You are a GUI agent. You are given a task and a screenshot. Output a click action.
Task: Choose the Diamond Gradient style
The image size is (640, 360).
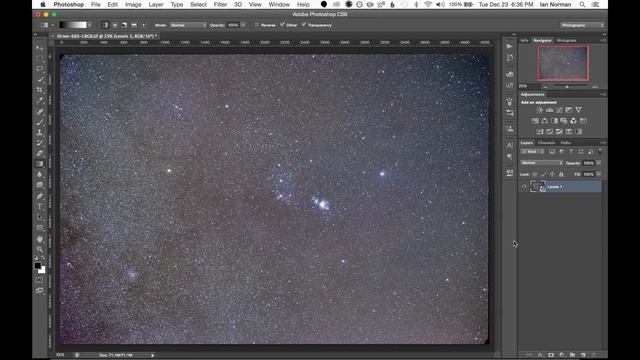click(x=144, y=25)
